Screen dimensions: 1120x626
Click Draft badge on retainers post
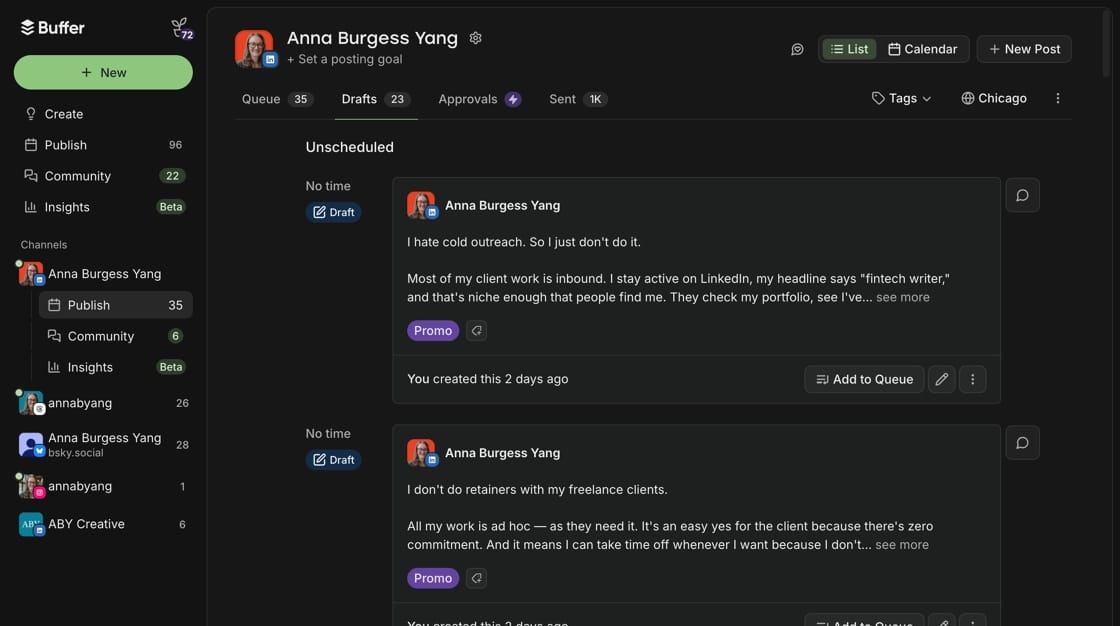pos(334,460)
